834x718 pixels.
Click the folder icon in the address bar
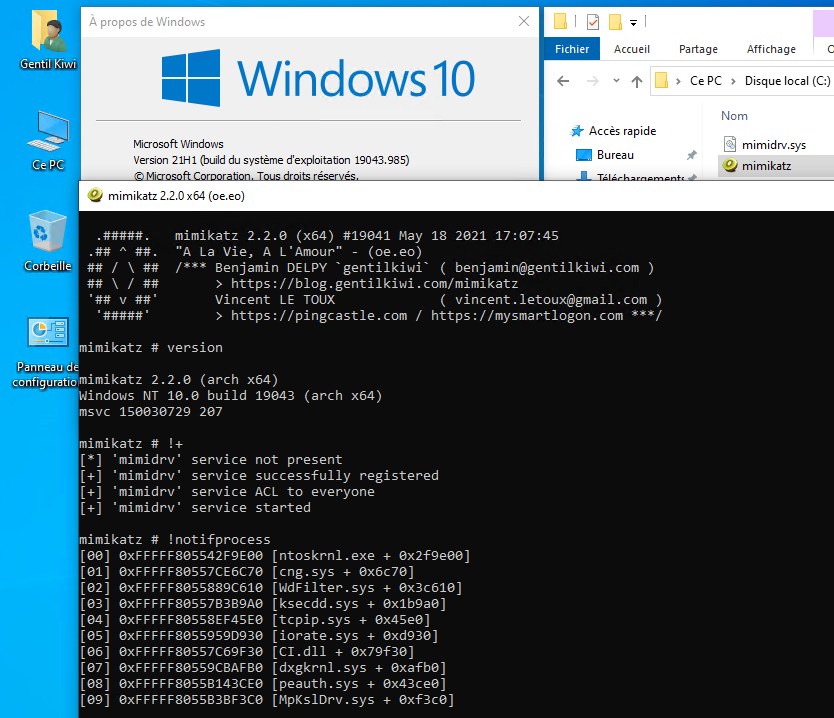point(661,80)
